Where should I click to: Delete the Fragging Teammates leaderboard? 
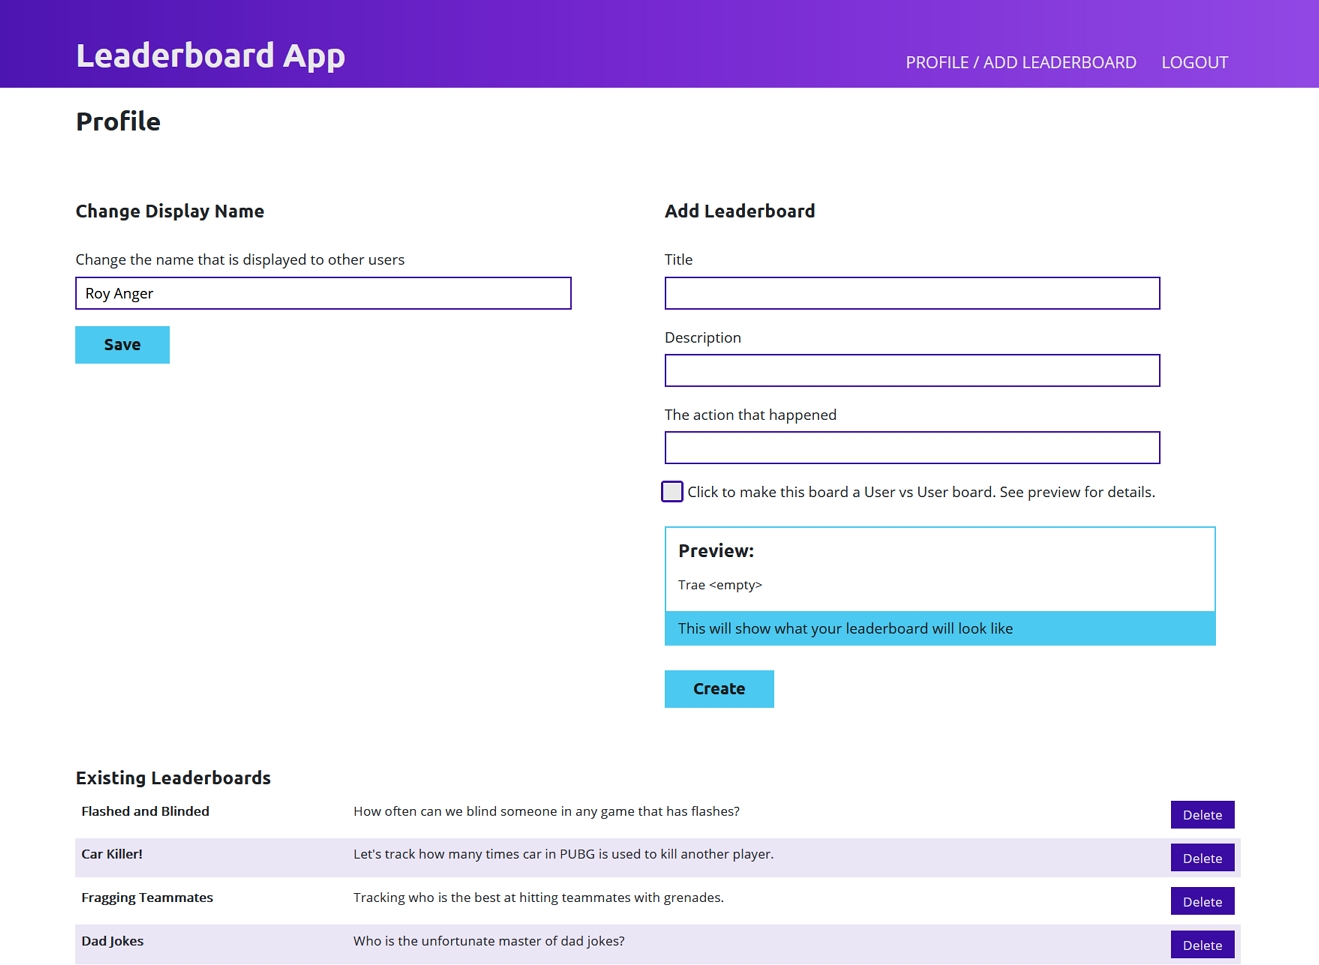point(1202,902)
